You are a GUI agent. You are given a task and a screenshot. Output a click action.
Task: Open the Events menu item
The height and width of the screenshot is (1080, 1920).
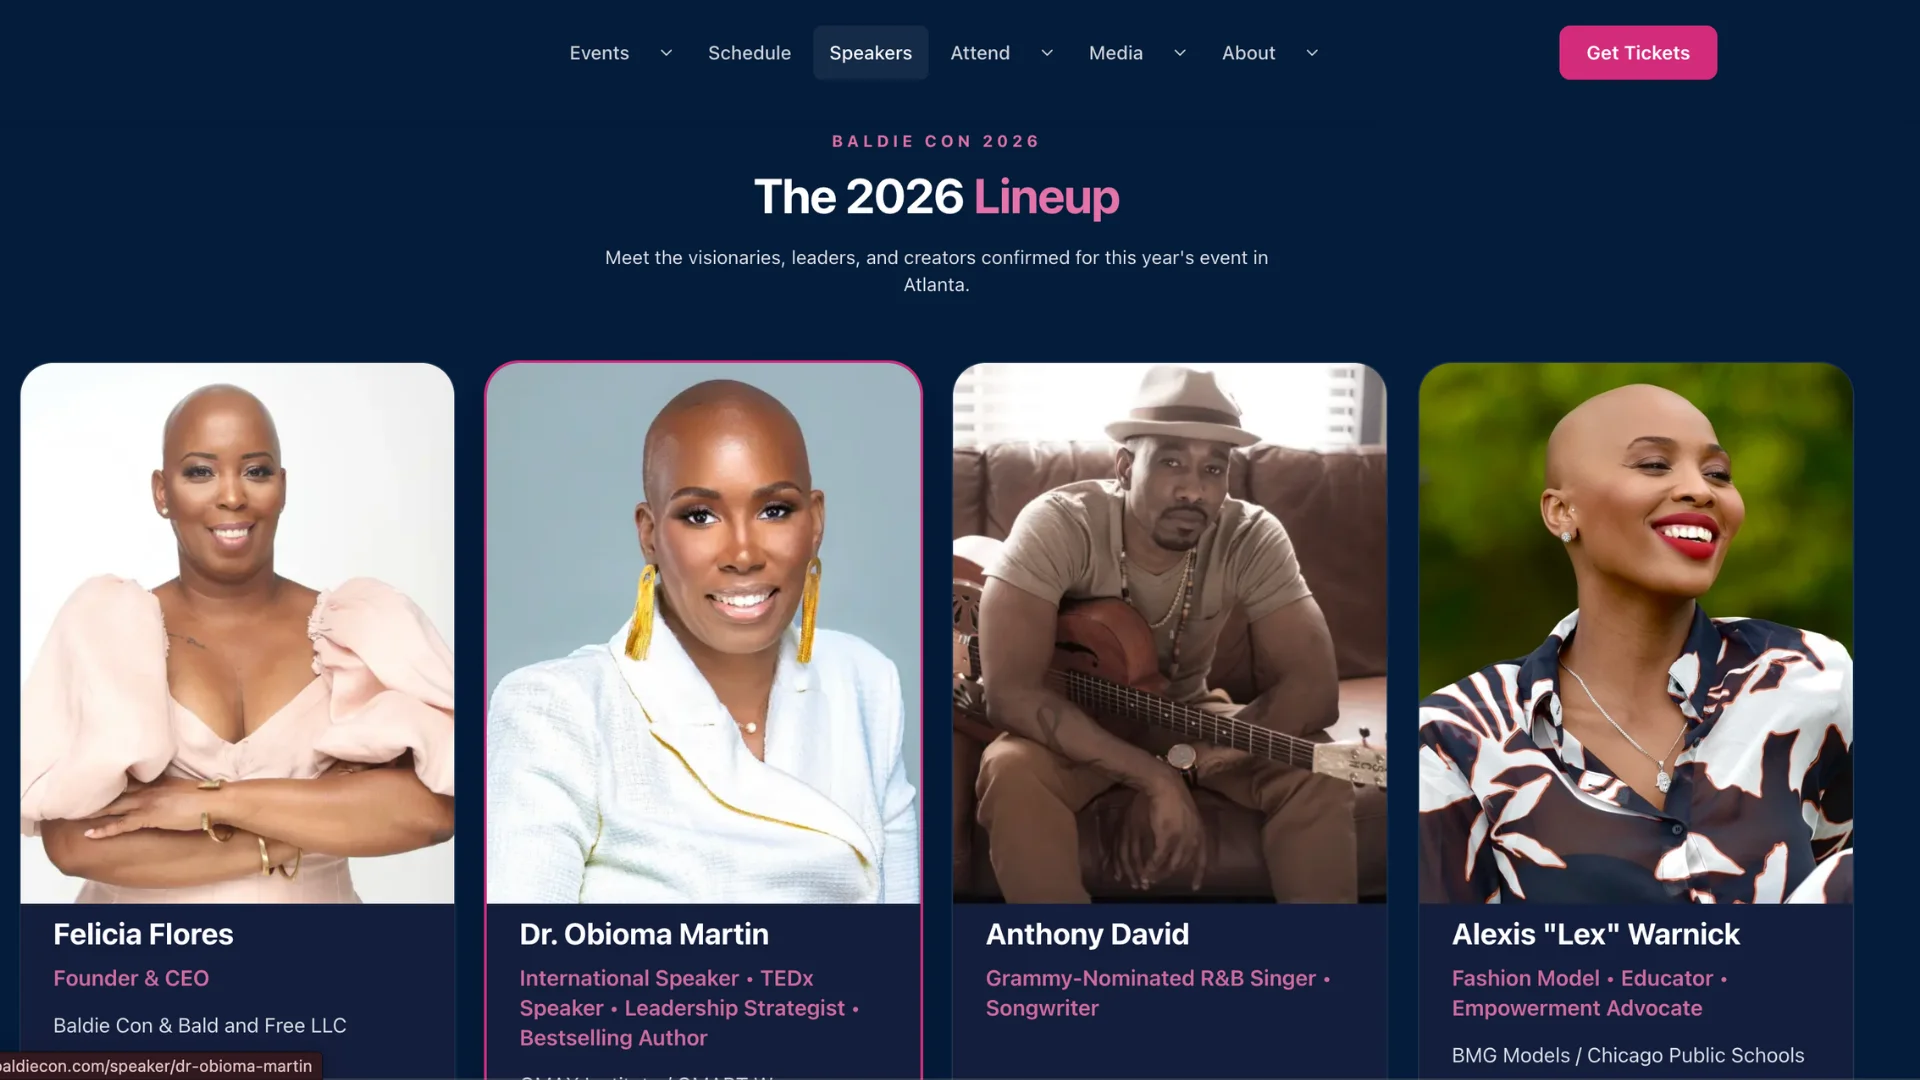[x=599, y=52]
